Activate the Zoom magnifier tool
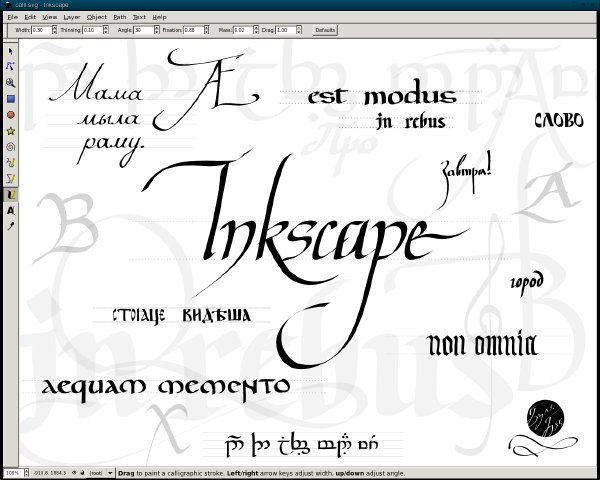This screenshot has height=480, width=600. (10, 82)
